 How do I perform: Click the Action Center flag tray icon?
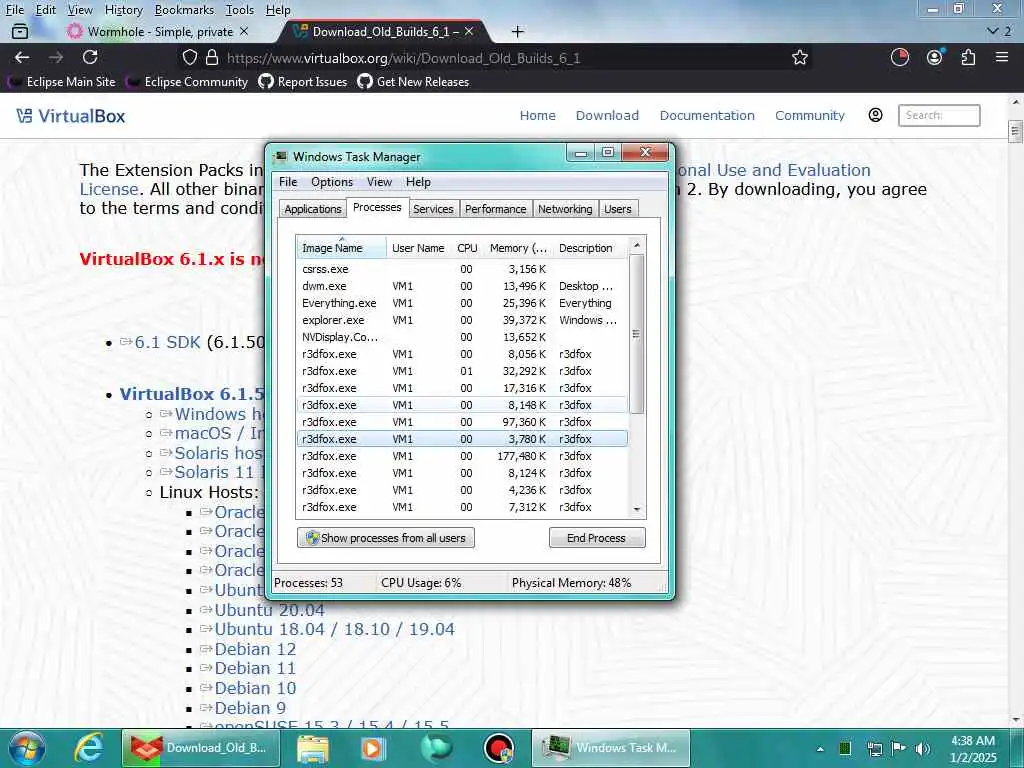[899, 749]
